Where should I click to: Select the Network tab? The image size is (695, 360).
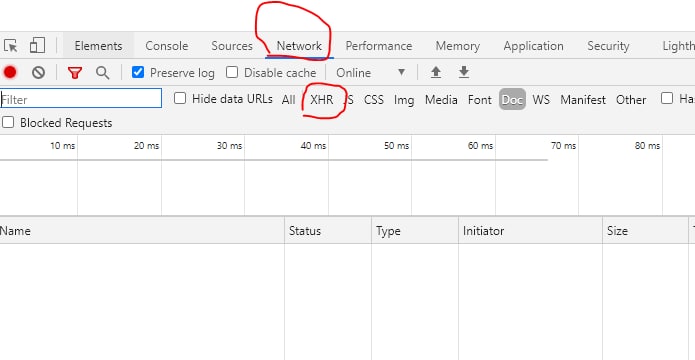(x=299, y=46)
